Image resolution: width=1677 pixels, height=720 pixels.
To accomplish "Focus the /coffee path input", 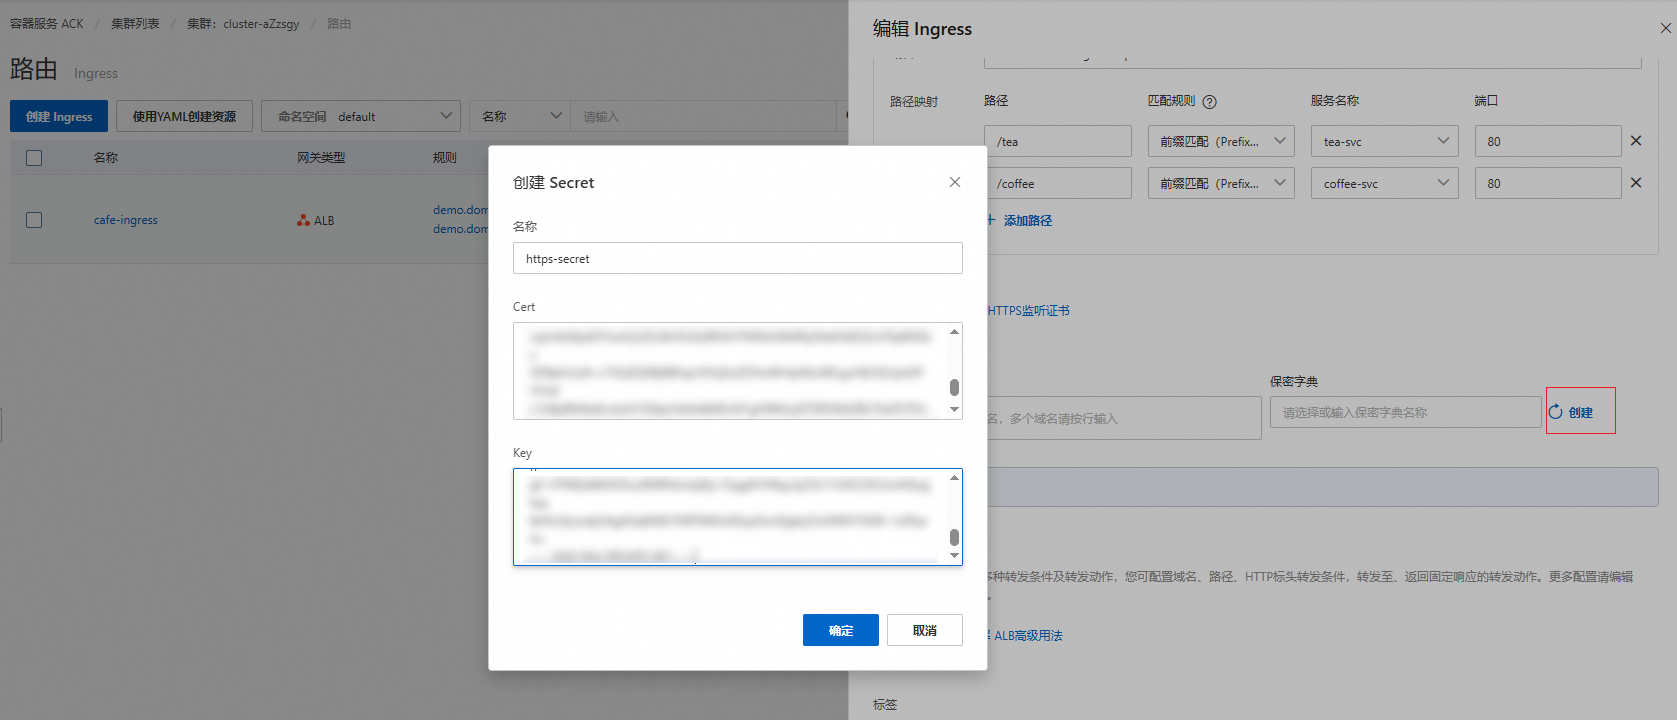I will point(1058,183).
